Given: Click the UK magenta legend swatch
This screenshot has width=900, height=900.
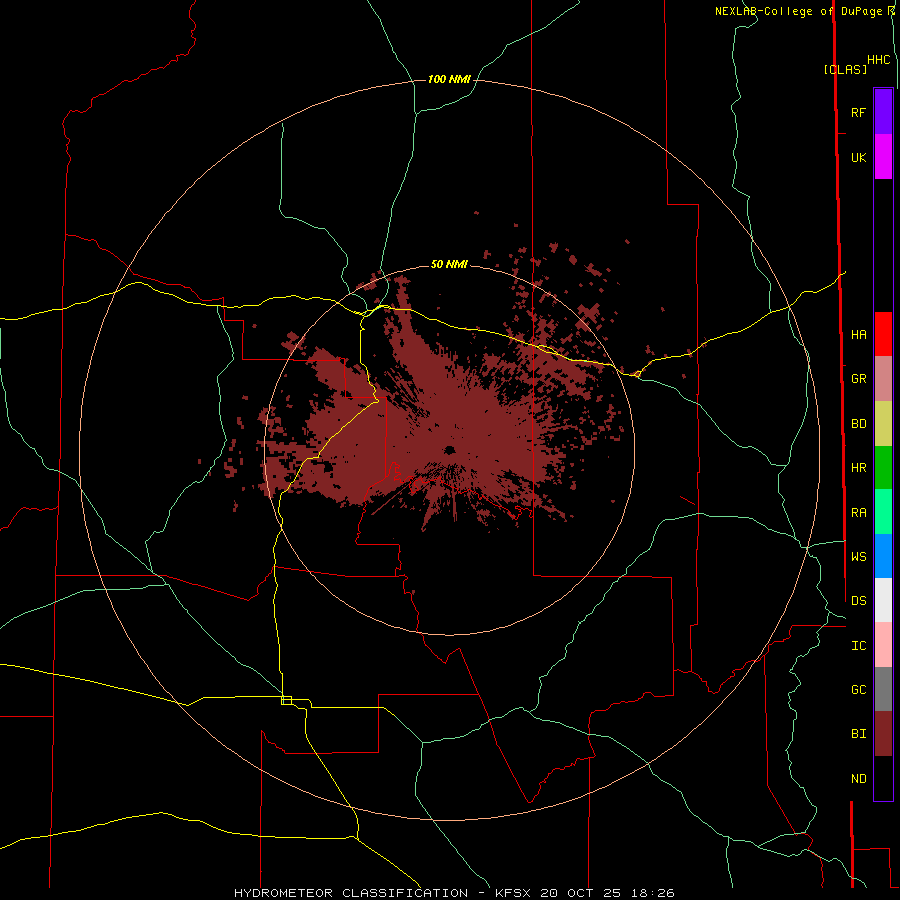Looking at the screenshot, I should [883, 157].
